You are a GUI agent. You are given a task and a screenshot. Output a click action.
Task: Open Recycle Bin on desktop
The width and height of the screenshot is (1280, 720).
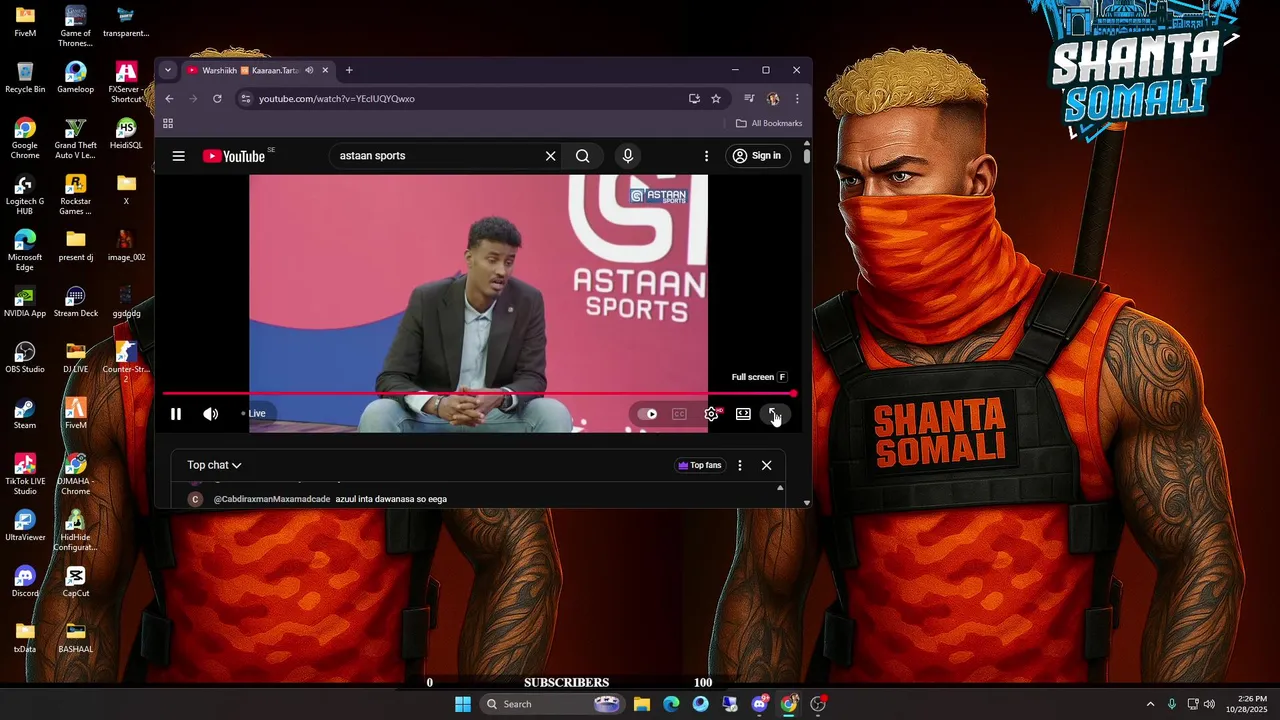(x=25, y=78)
